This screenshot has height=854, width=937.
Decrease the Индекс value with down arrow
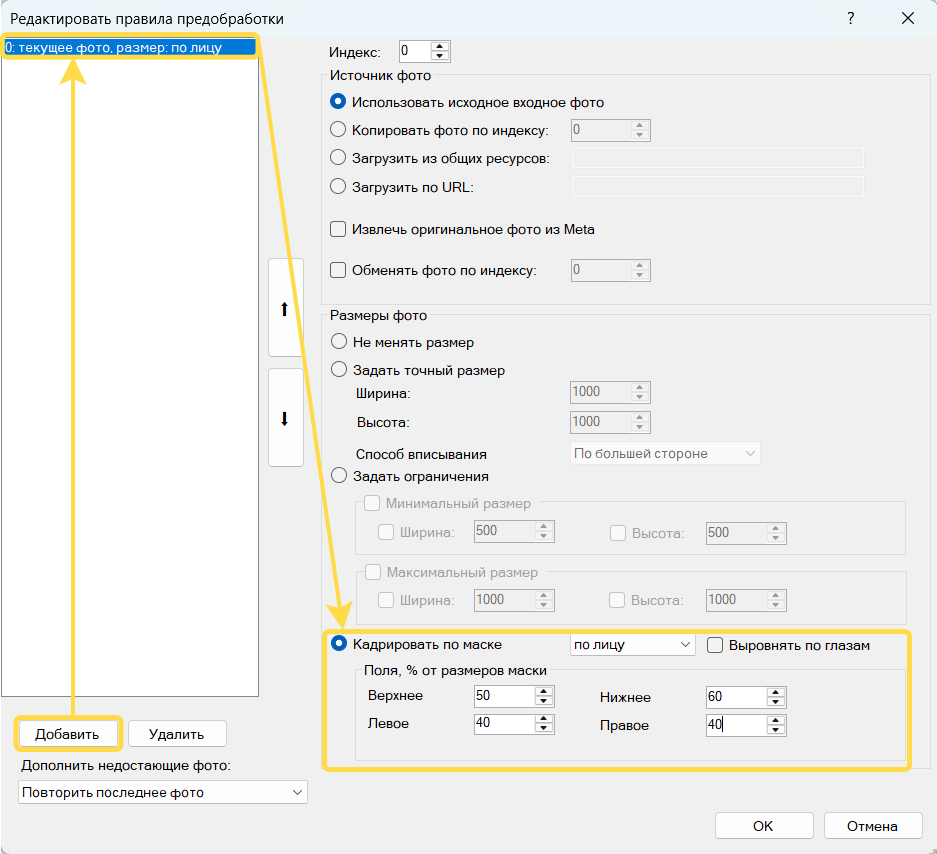point(440,55)
